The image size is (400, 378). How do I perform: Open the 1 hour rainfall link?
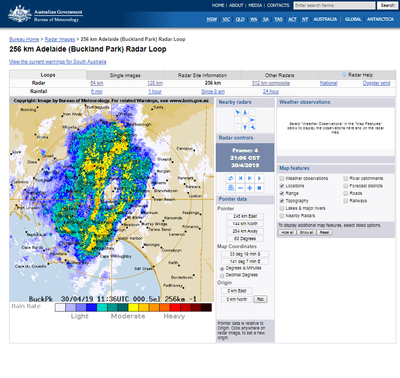155,91
